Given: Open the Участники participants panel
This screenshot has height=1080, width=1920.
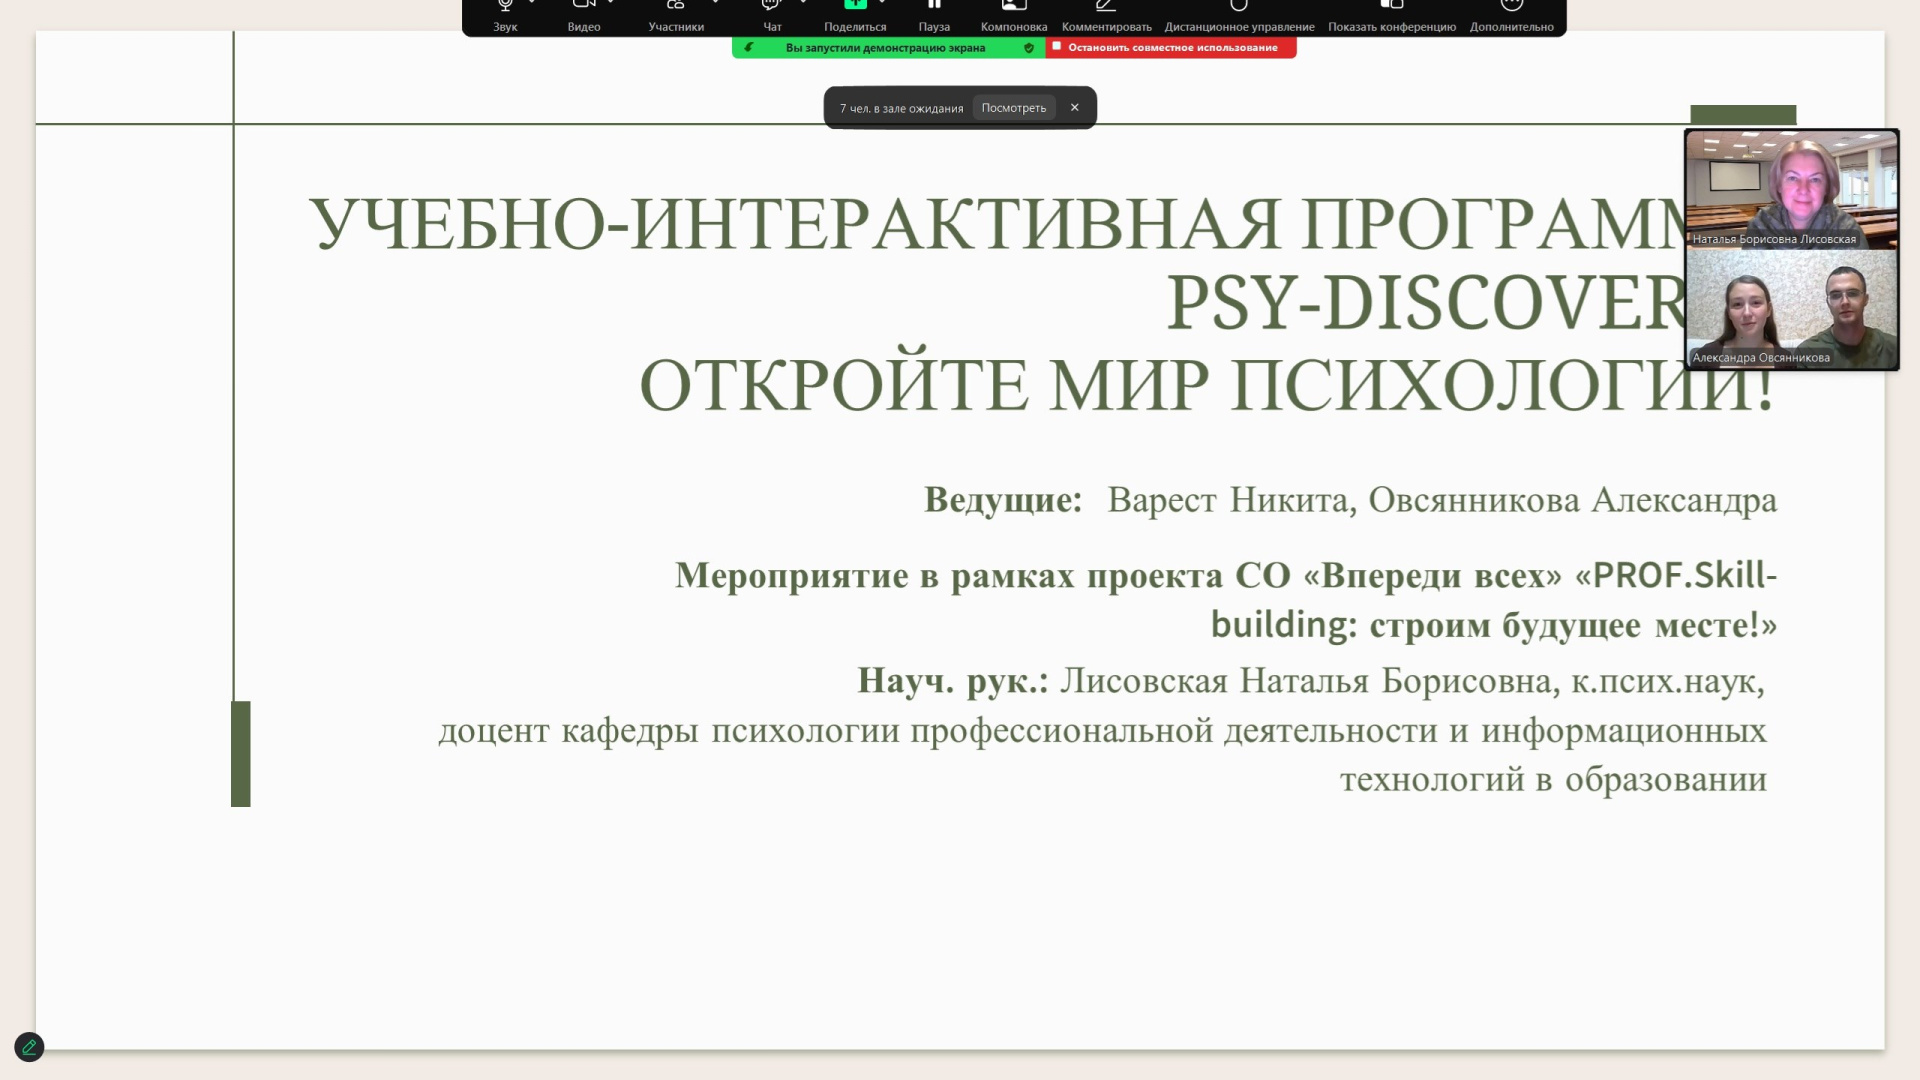Looking at the screenshot, I should tap(676, 15).
